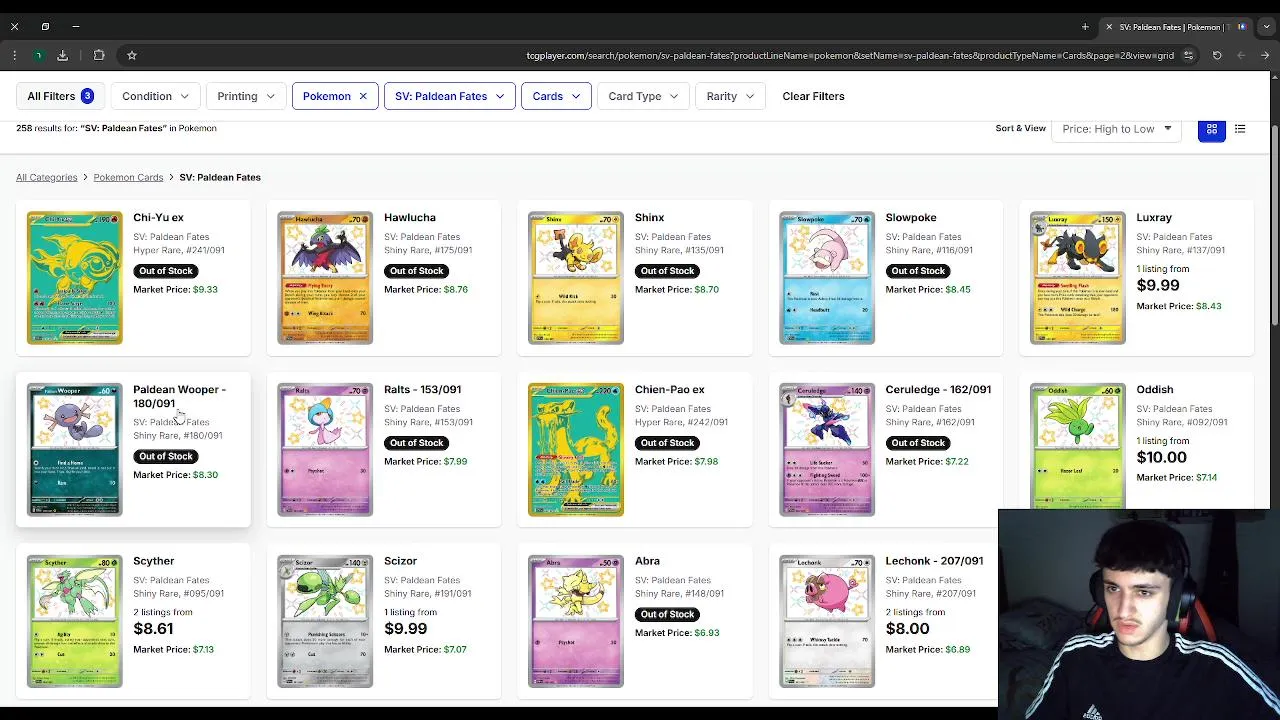
Task: Click Scizor's $9.99 listing price
Action: click(x=406, y=629)
